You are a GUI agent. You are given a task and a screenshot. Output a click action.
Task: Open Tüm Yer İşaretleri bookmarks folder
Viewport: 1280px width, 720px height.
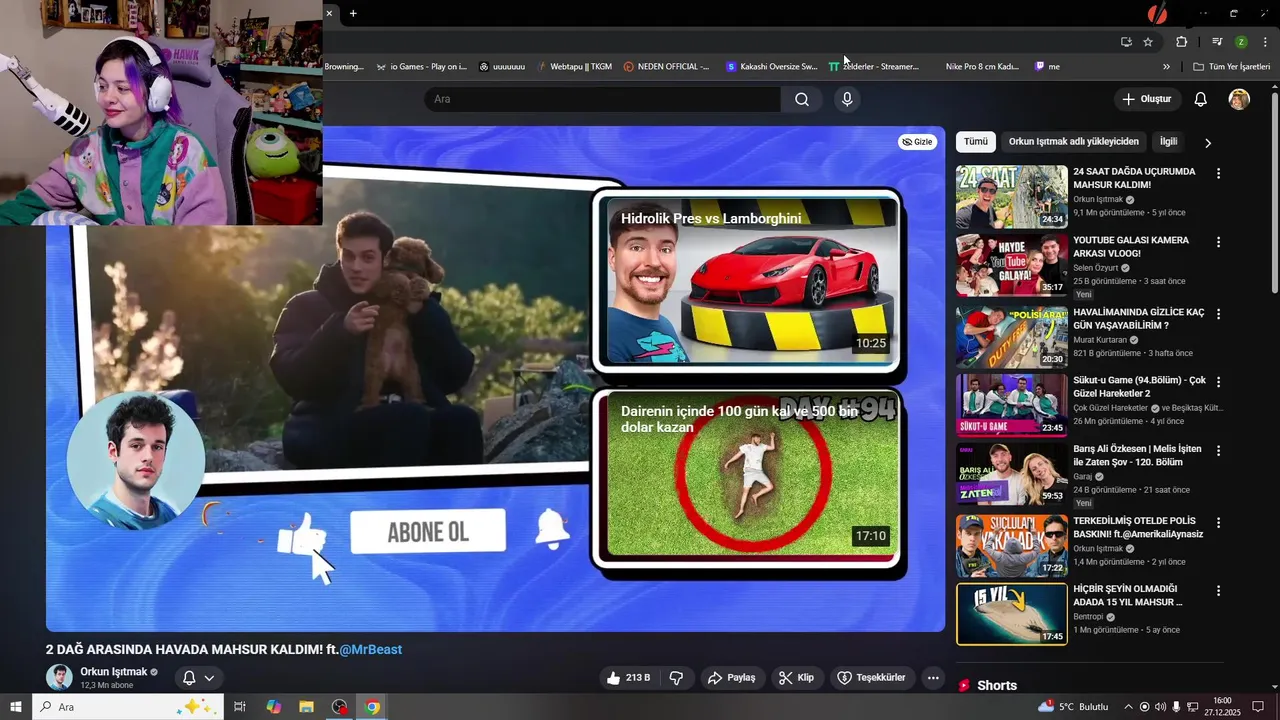(x=1231, y=67)
